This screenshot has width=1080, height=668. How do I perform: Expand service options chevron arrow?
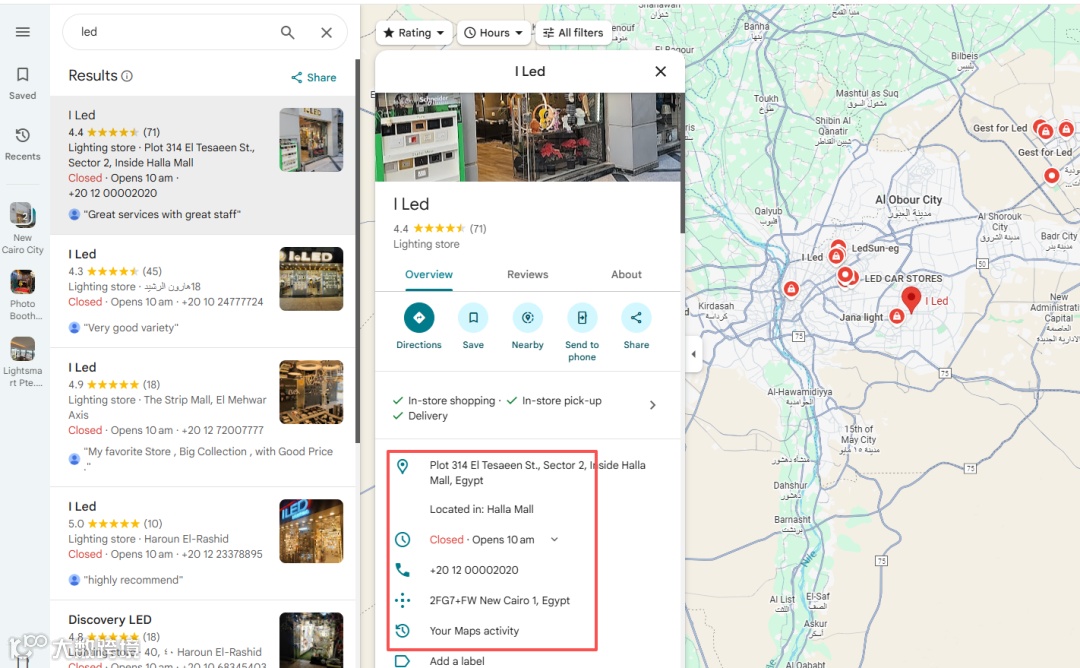click(x=653, y=406)
